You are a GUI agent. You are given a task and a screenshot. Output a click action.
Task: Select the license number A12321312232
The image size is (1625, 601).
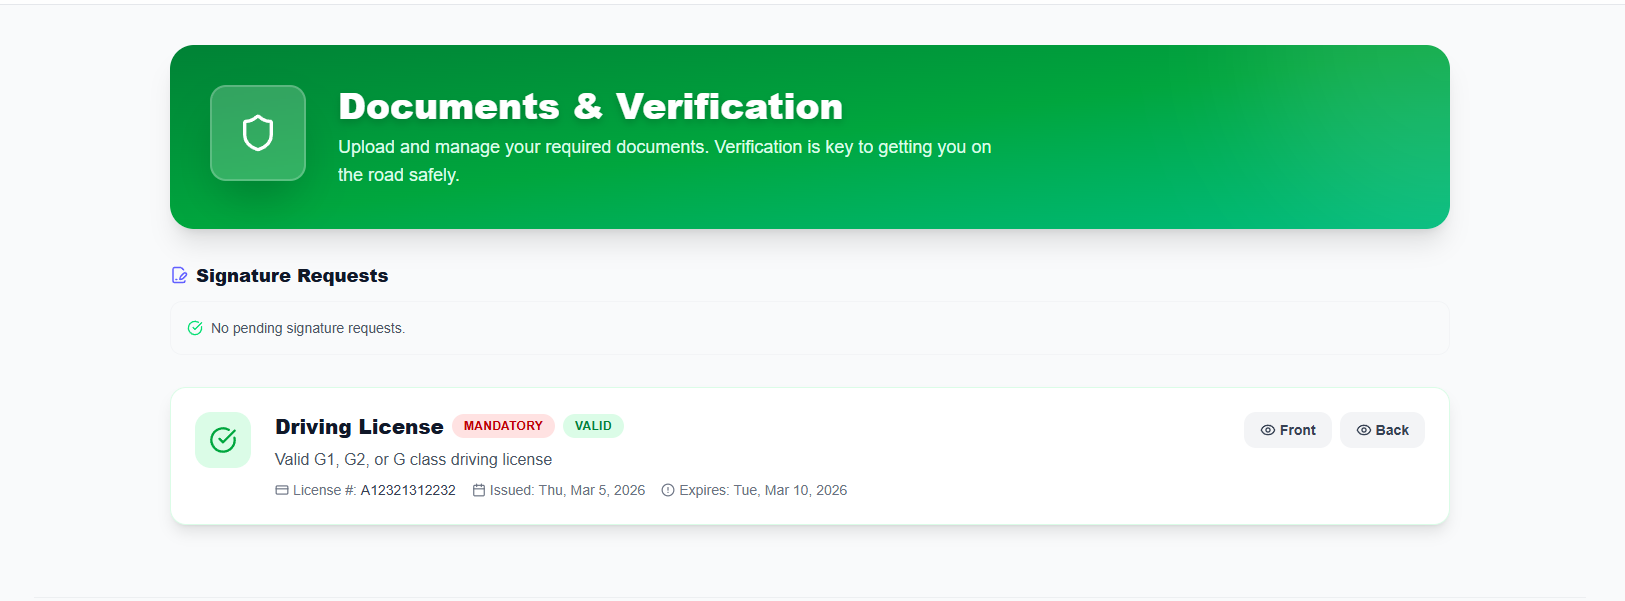tap(408, 490)
